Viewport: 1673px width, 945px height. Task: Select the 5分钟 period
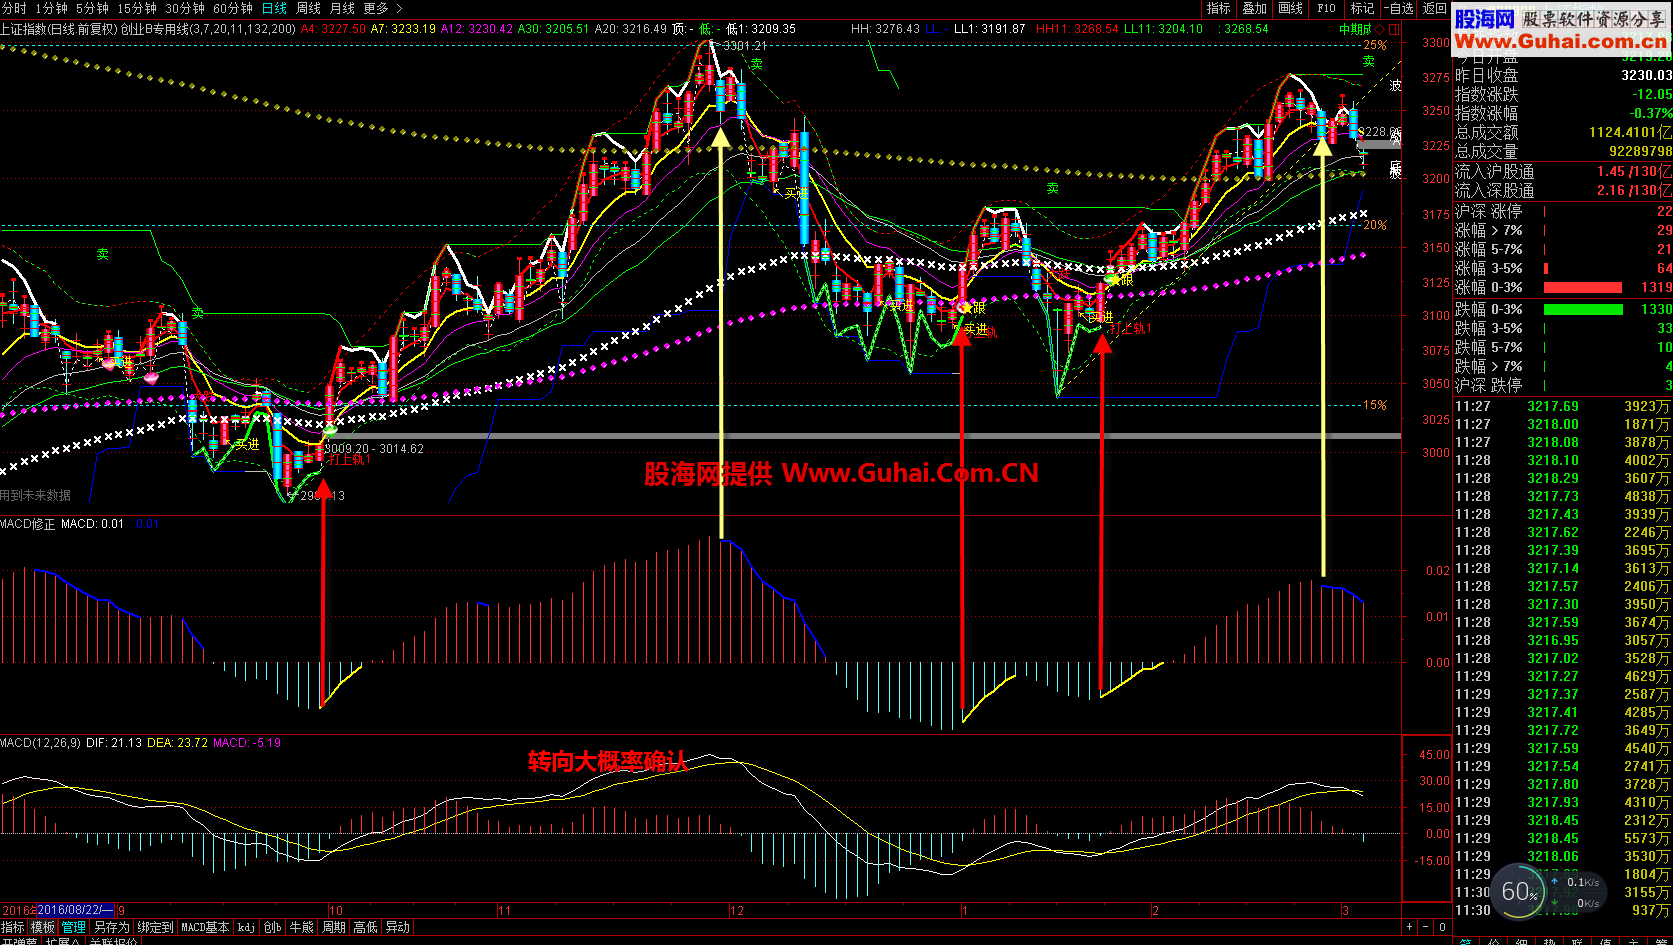92,8
